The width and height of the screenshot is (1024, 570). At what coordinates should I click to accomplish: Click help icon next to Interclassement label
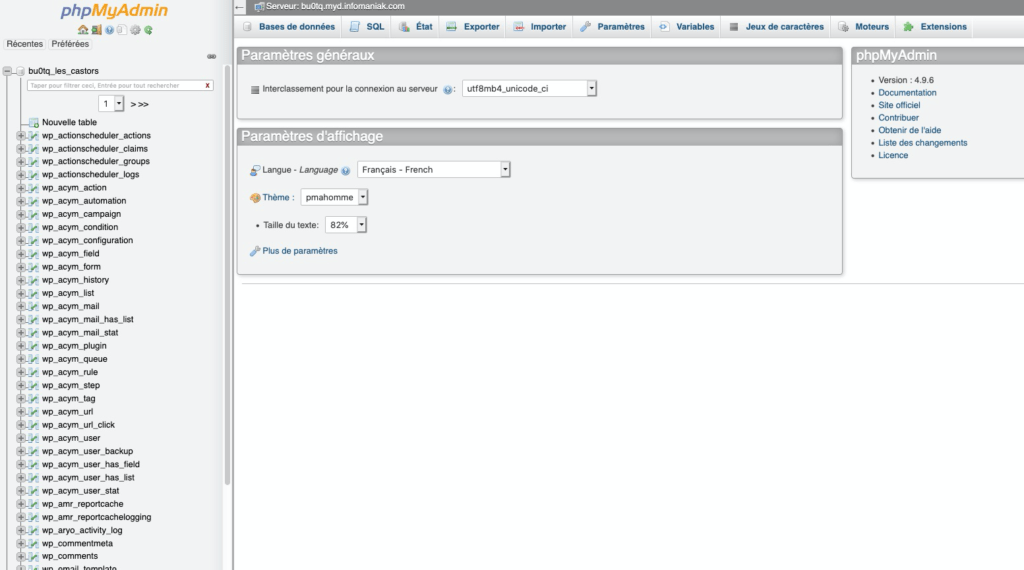click(447, 89)
